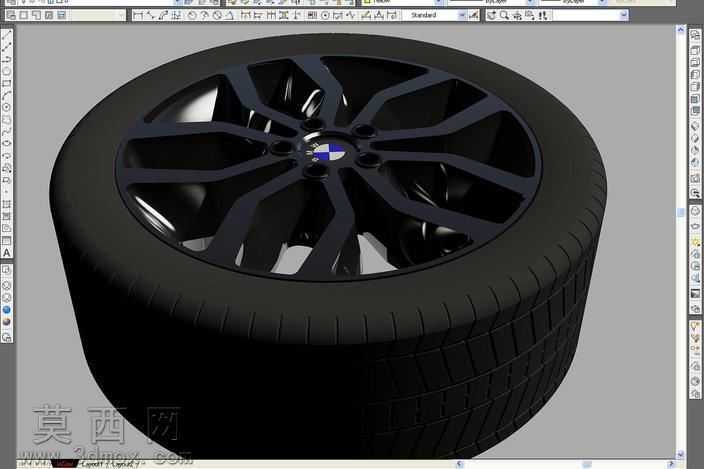Click the Quick Dimension tool
Screen dimensions: 704x469
[245, 16]
